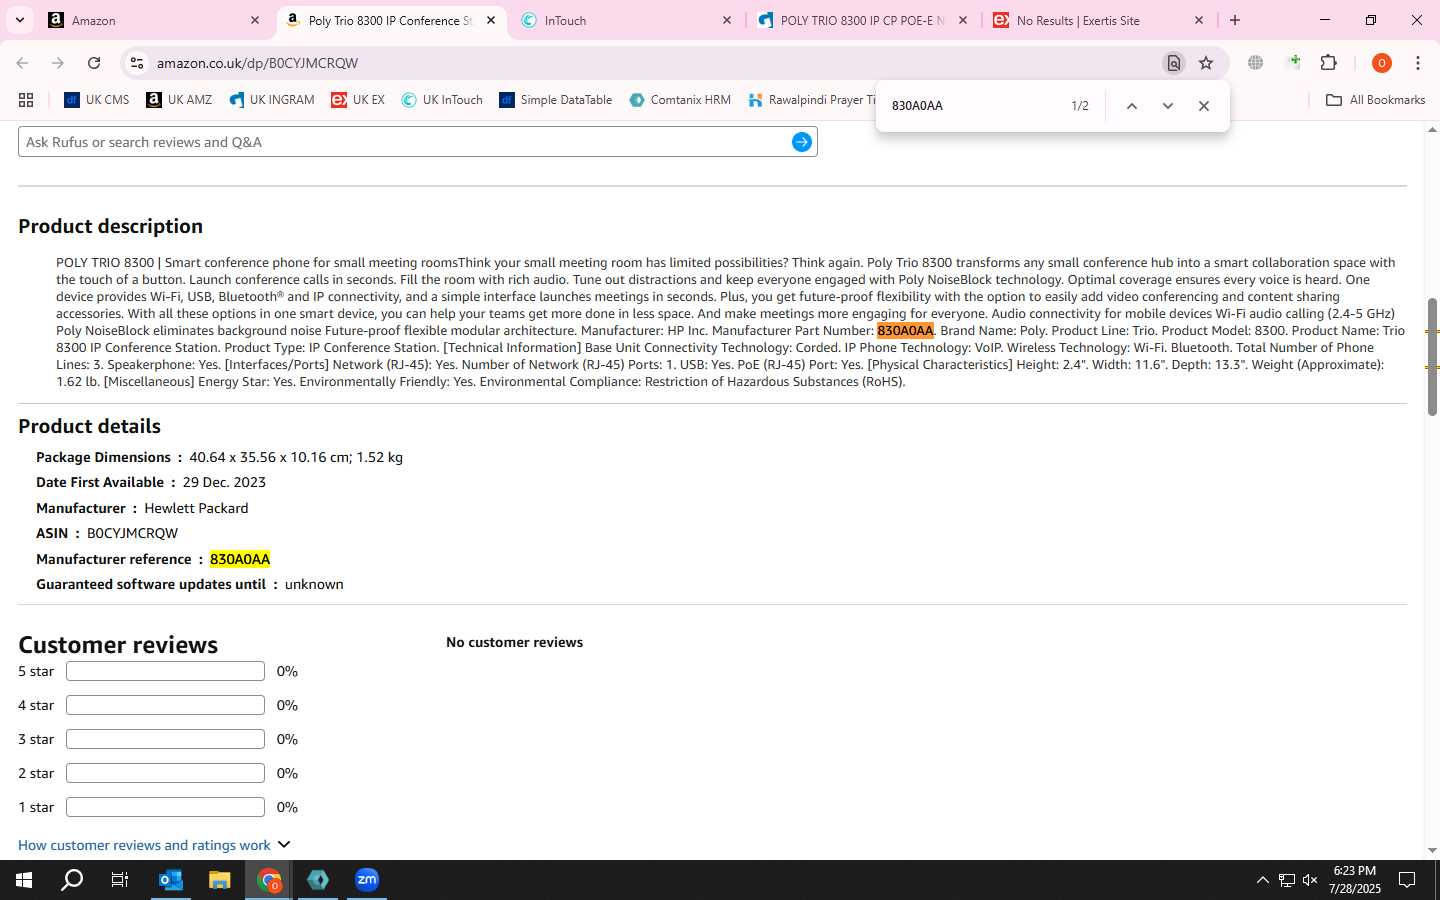This screenshot has height=900, width=1440.
Task: Open Zoom from taskbar
Action: point(367,880)
